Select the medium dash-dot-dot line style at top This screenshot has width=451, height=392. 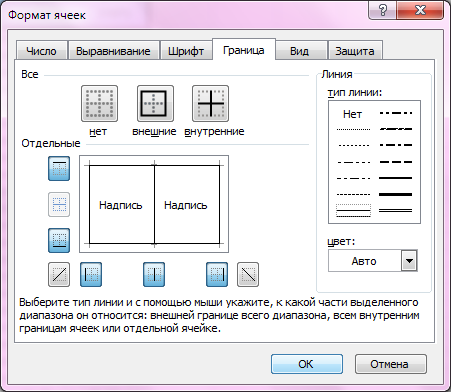click(x=396, y=113)
